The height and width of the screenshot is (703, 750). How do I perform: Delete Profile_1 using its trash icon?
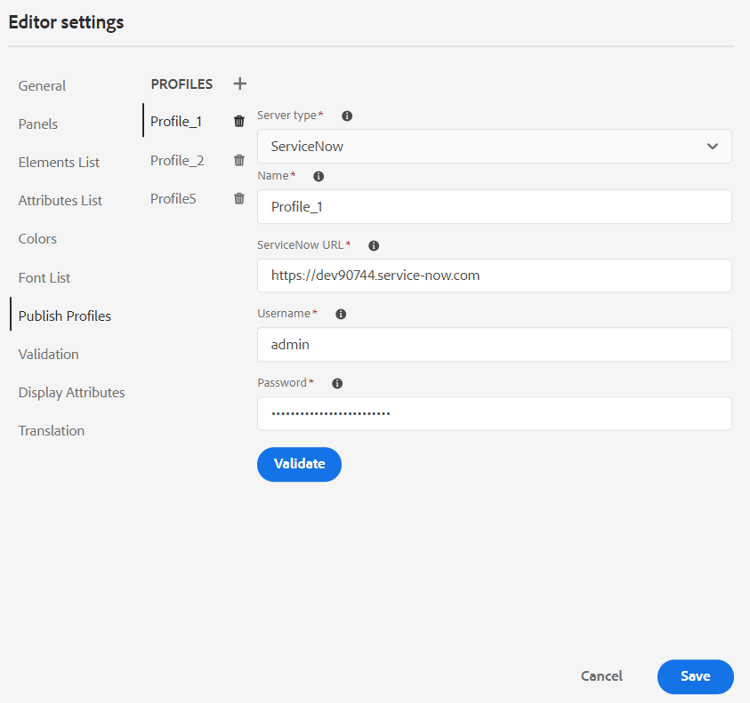coord(239,121)
